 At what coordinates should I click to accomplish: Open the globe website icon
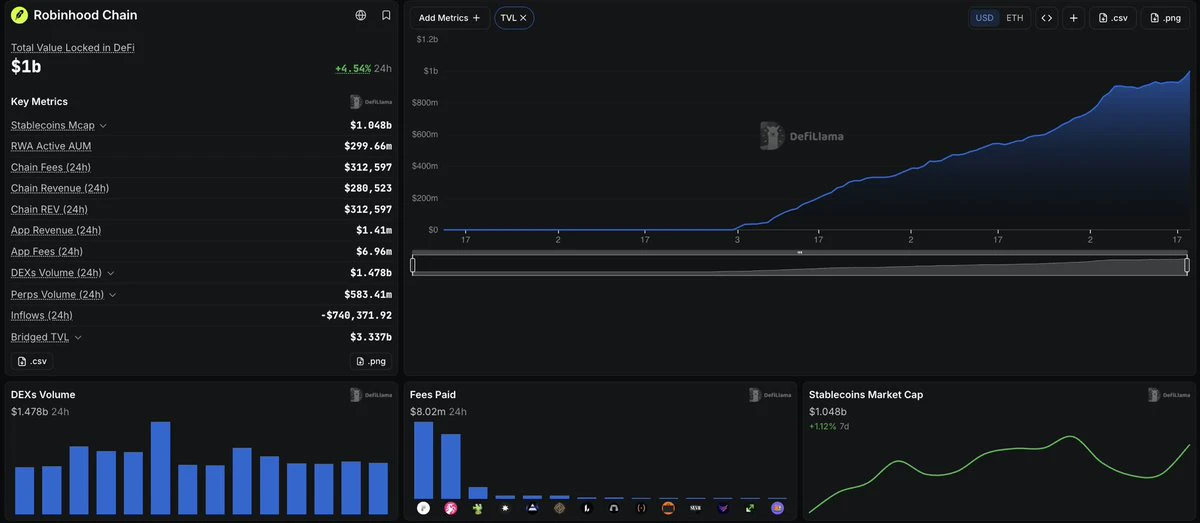(x=361, y=15)
